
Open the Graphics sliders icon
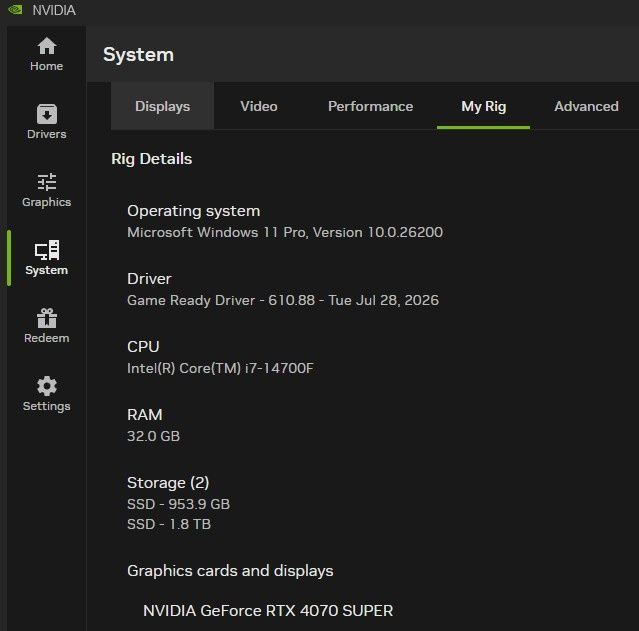[46, 182]
